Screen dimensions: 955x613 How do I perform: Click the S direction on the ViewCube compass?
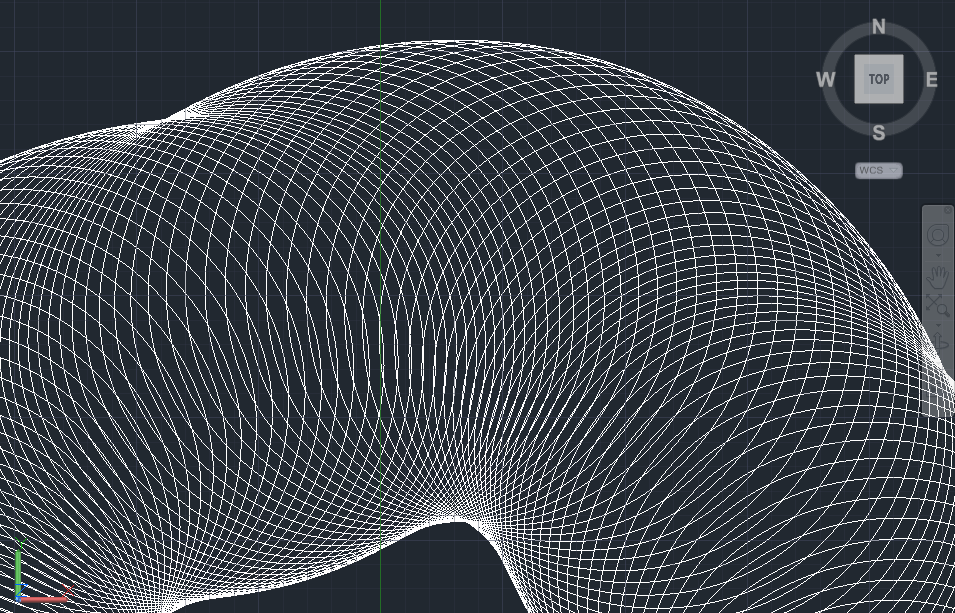[878, 133]
